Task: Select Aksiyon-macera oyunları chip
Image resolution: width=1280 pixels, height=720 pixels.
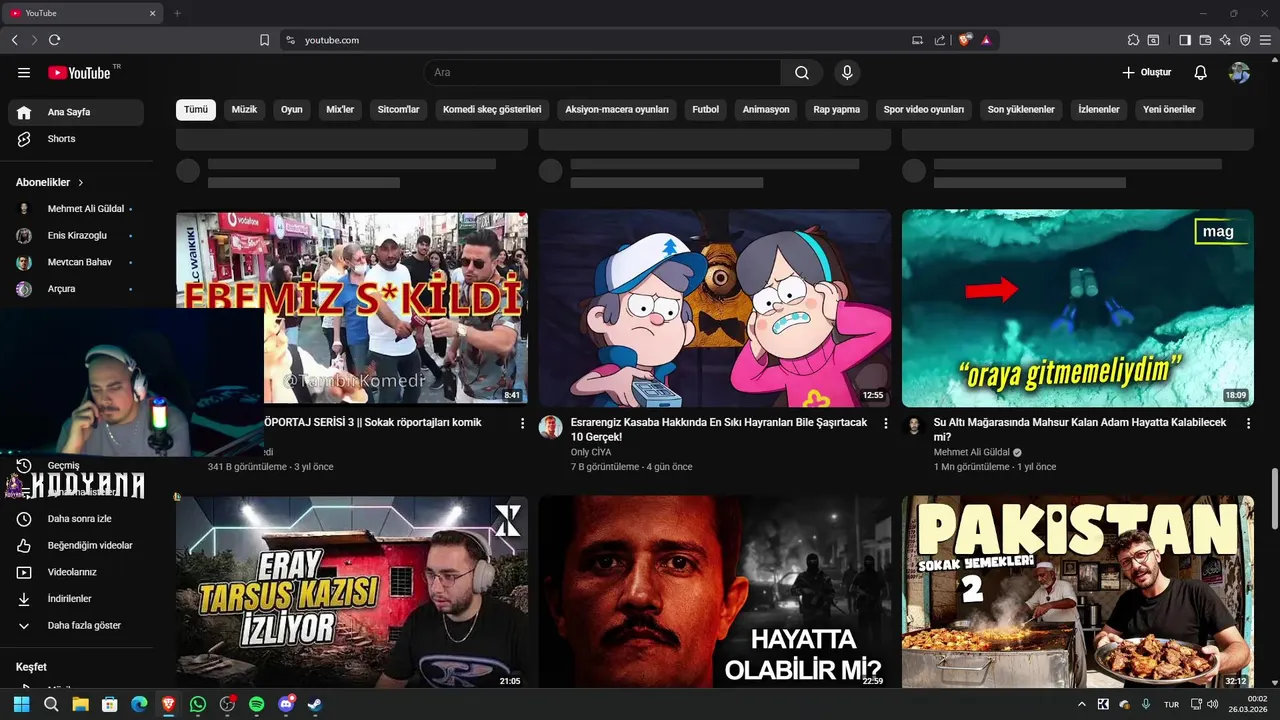Action: [617, 110]
